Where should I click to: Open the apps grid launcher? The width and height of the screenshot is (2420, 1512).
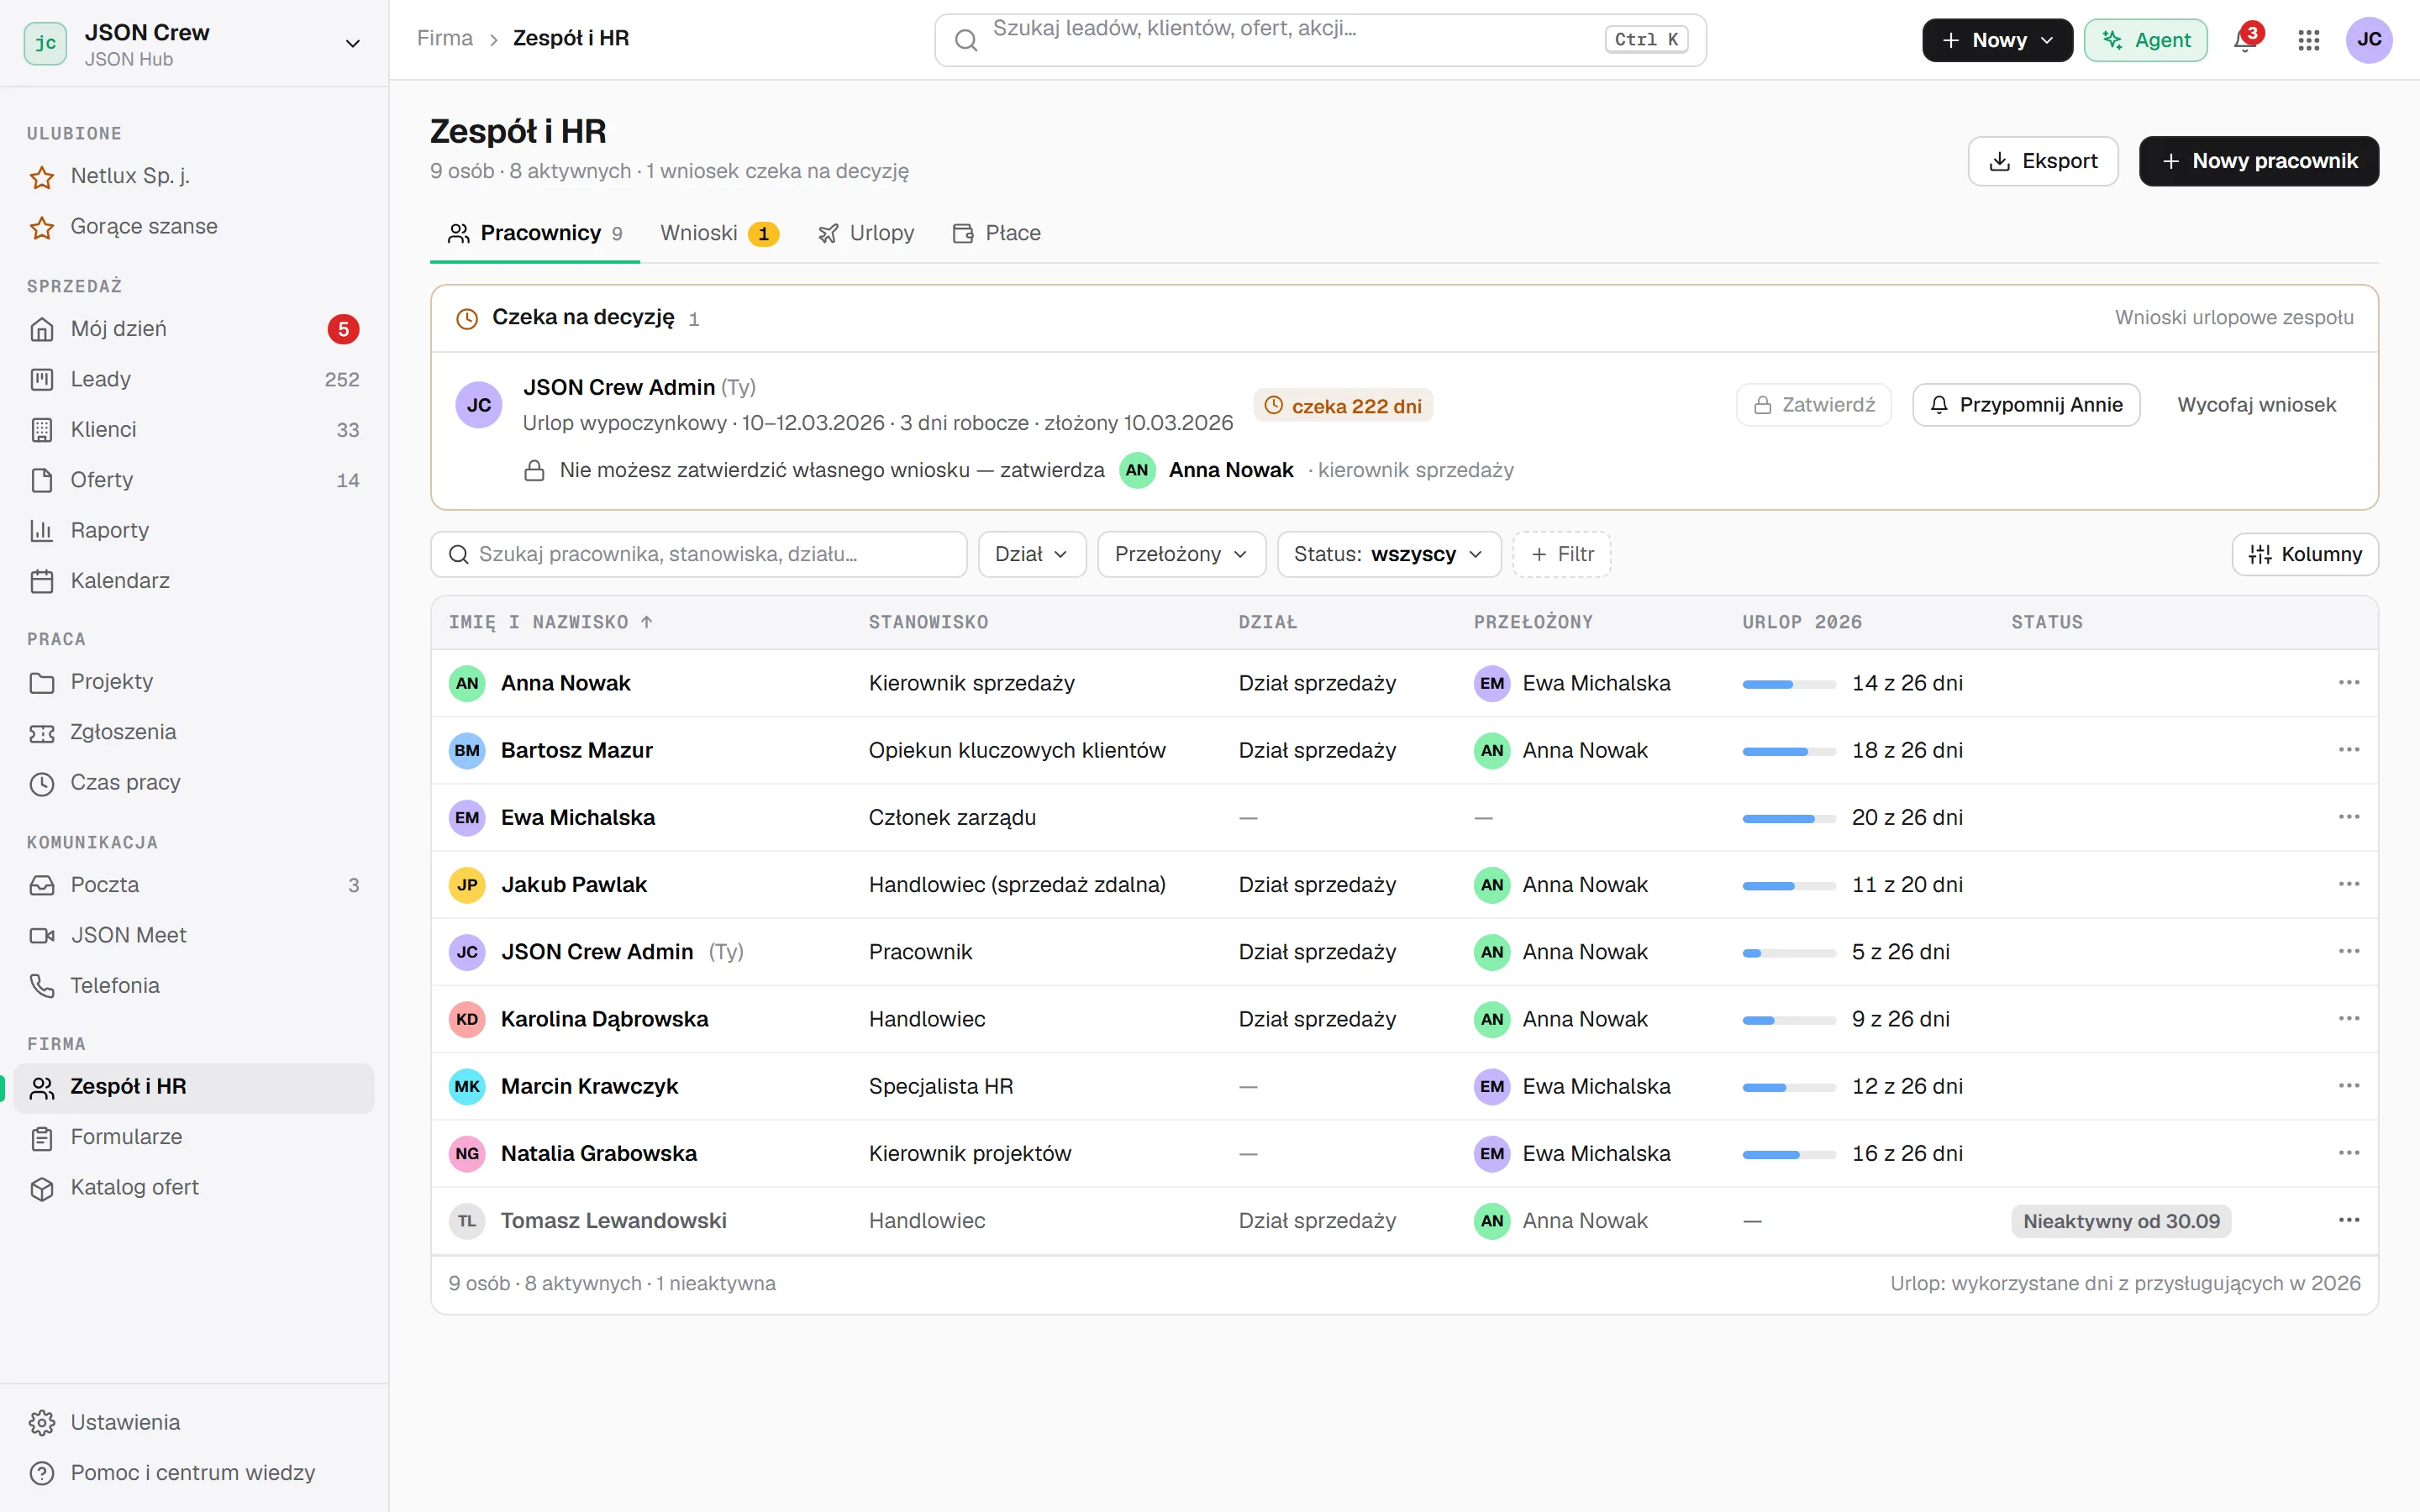point(2309,40)
